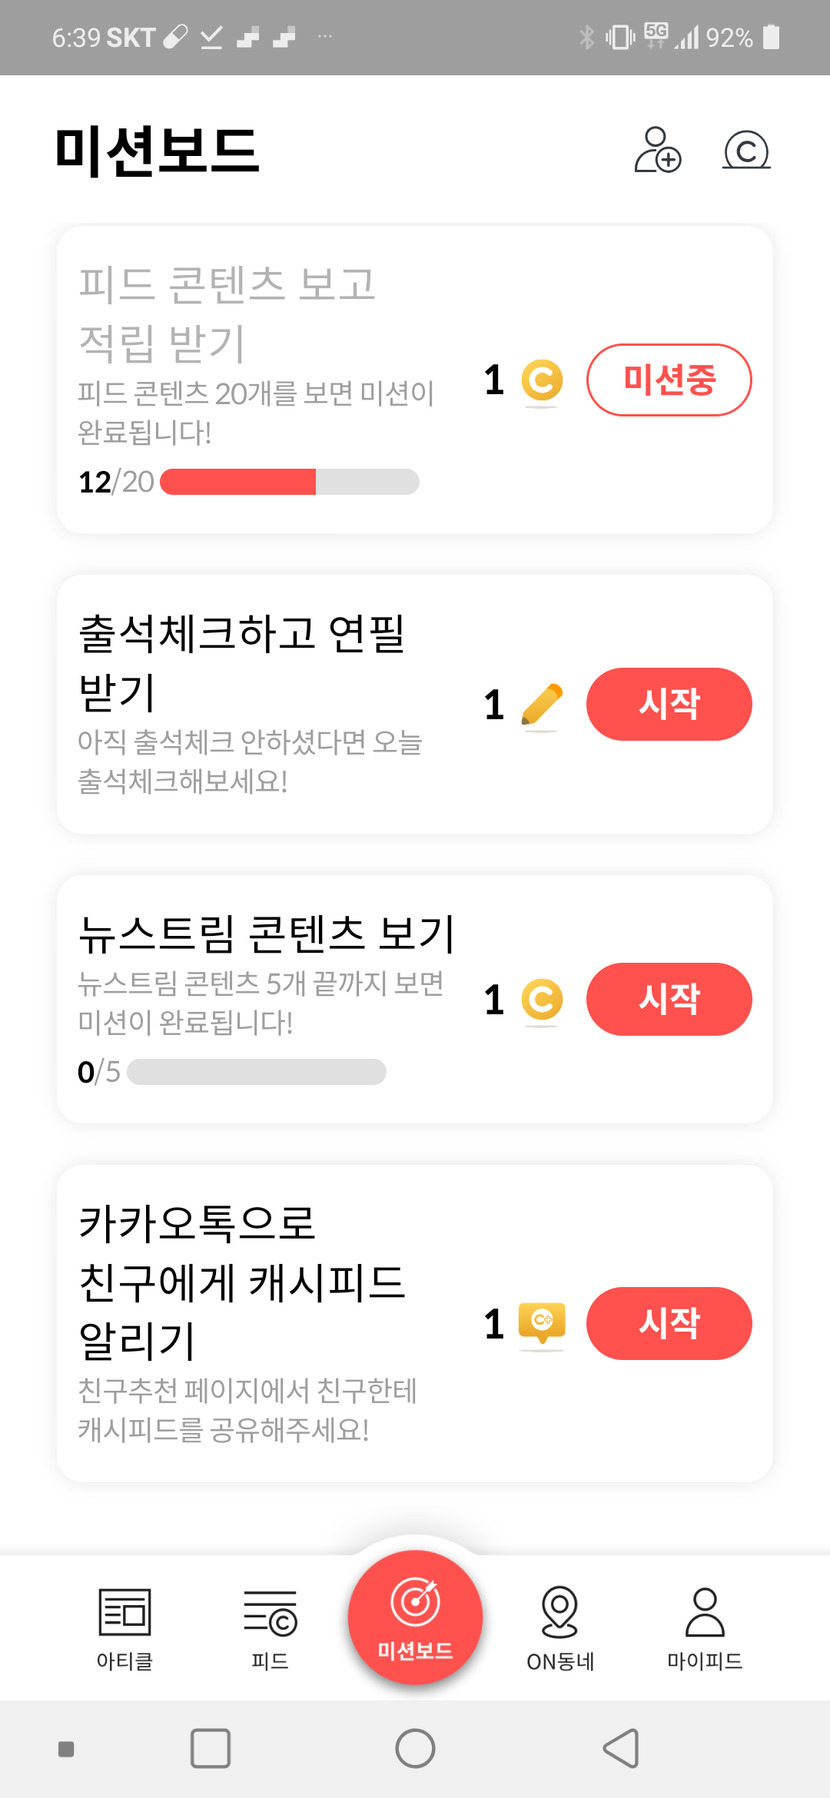Tap the gold coin on feed mission
The image size is (830, 1798).
point(542,380)
